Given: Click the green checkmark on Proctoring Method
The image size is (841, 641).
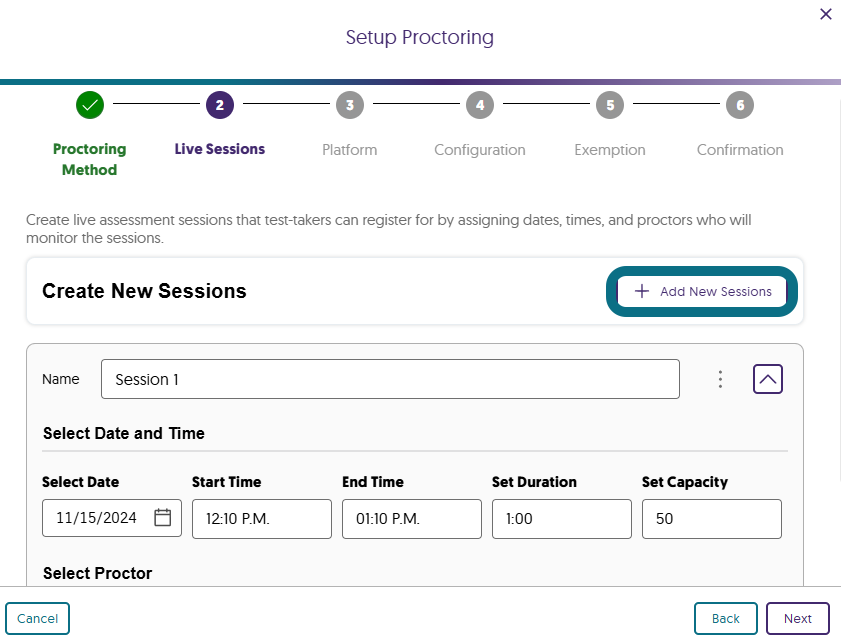Looking at the screenshot, I should coord(89,105).
